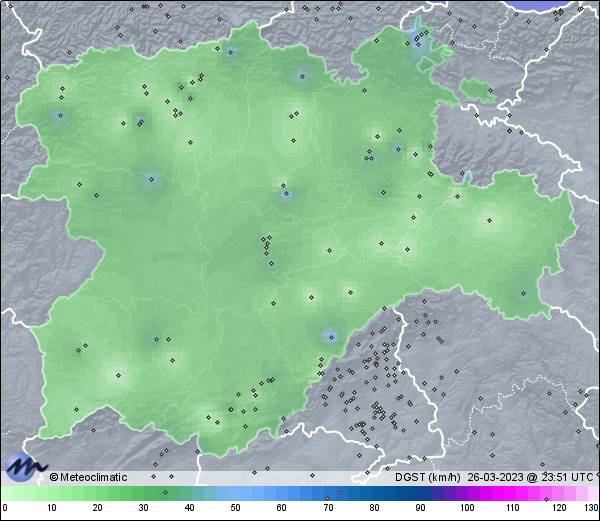Click legend value 120
The width and height of the screenshot is (600, 521).
tap(559, 508)
